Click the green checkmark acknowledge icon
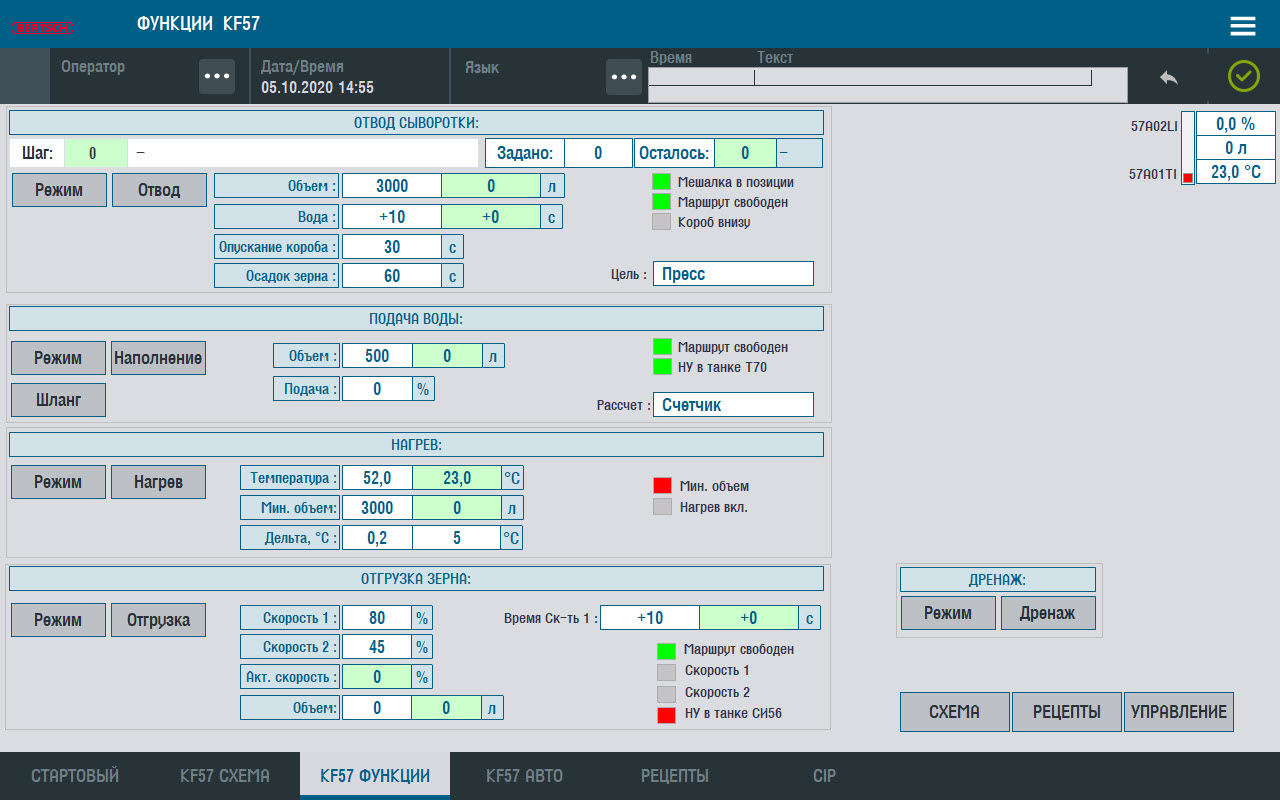The height and width of the screenshot is (800, 1280). 1243,76
